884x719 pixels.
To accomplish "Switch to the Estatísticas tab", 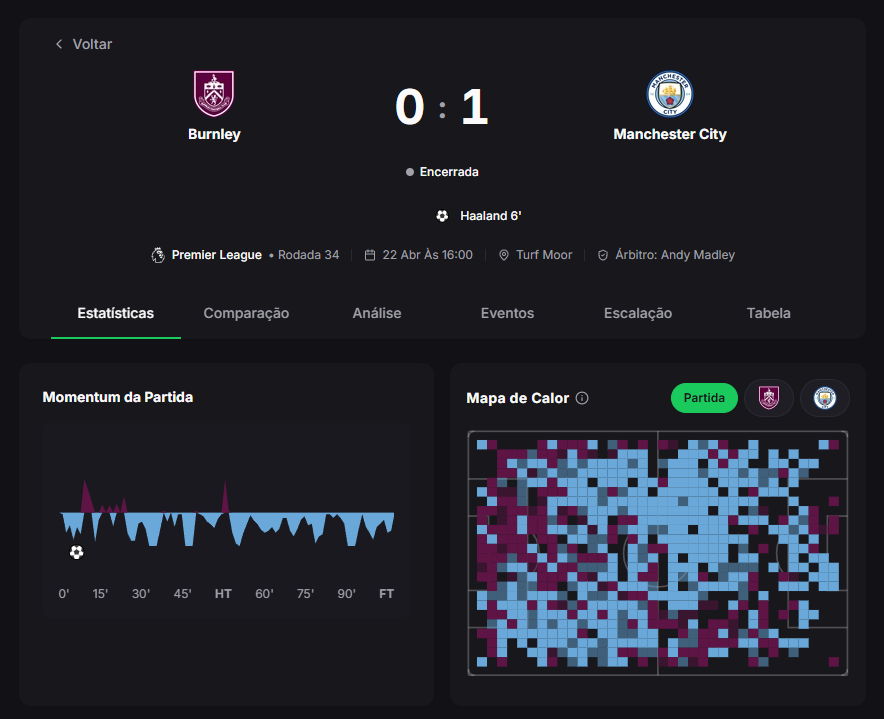I will click(x=116, y=313).
